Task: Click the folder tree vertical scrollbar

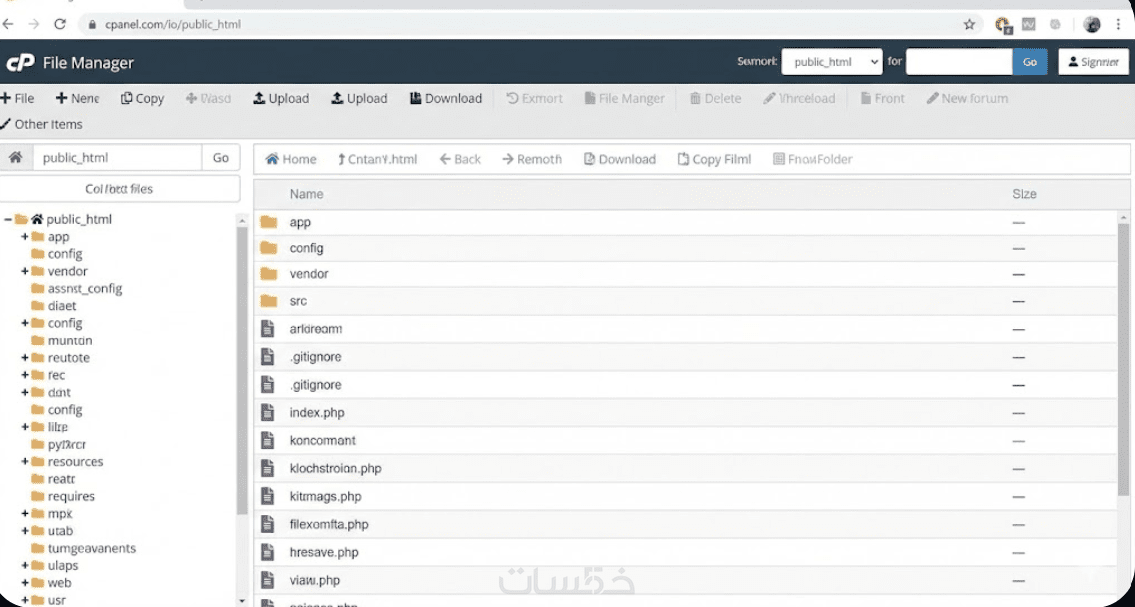Action: [x=242, y=369]
